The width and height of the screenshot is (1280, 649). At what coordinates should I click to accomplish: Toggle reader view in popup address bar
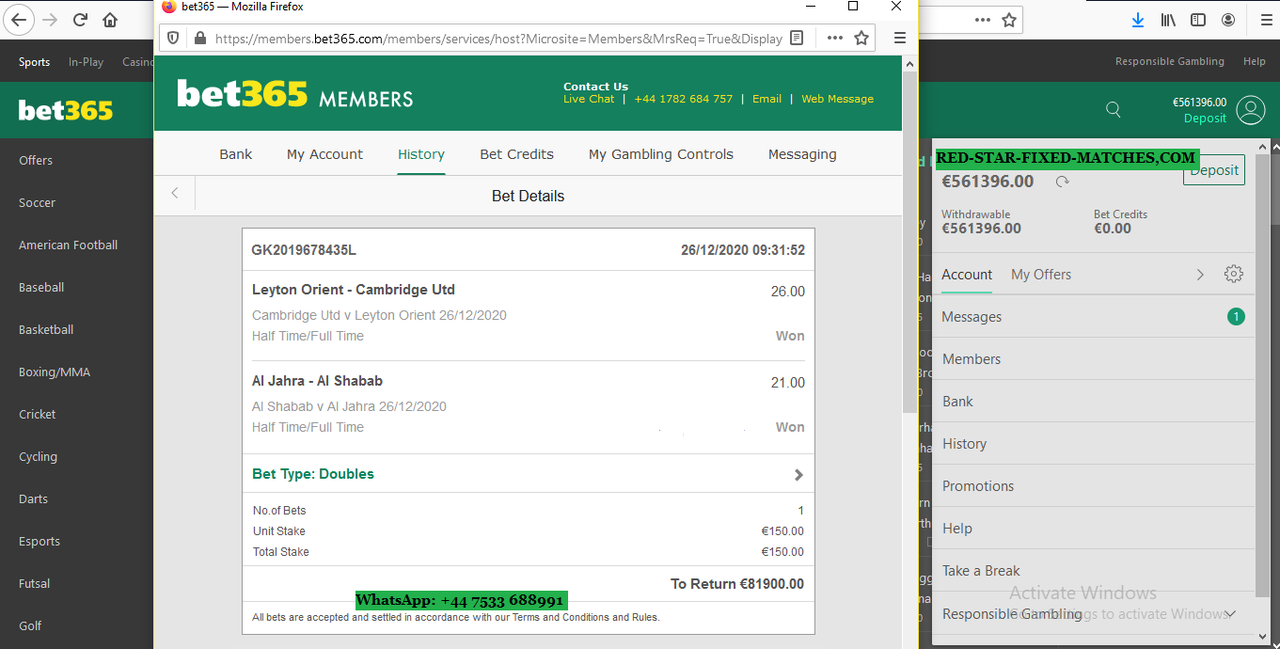797,38
